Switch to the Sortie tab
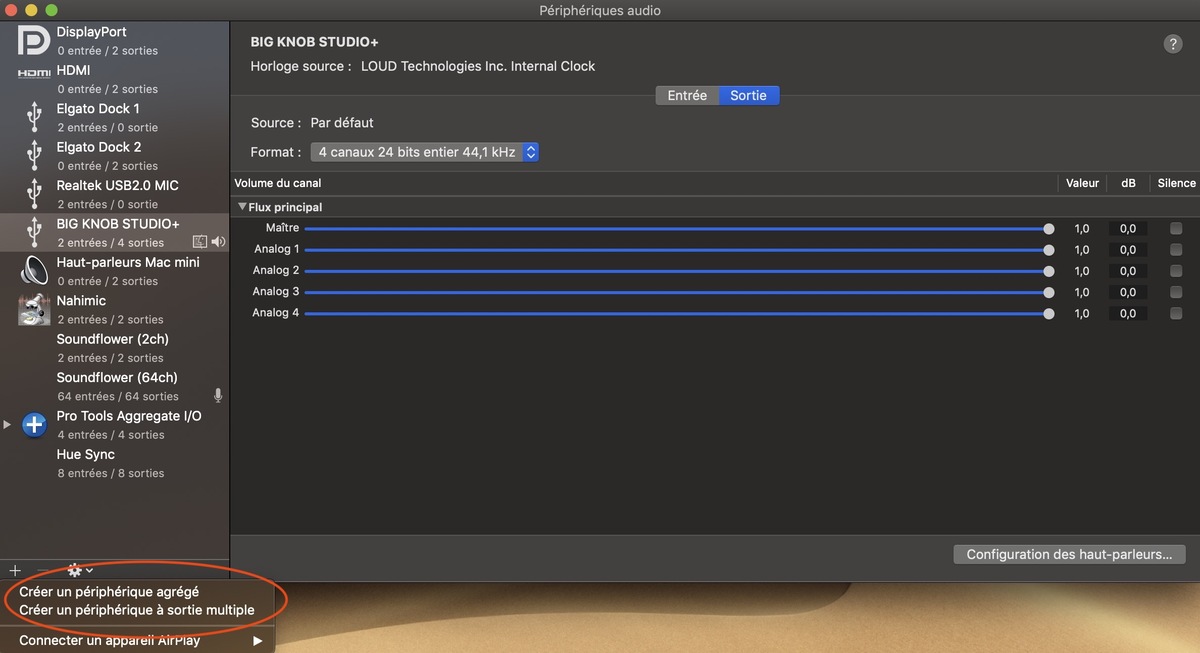Screen dimensions: 1200x653 pos(749,95)
